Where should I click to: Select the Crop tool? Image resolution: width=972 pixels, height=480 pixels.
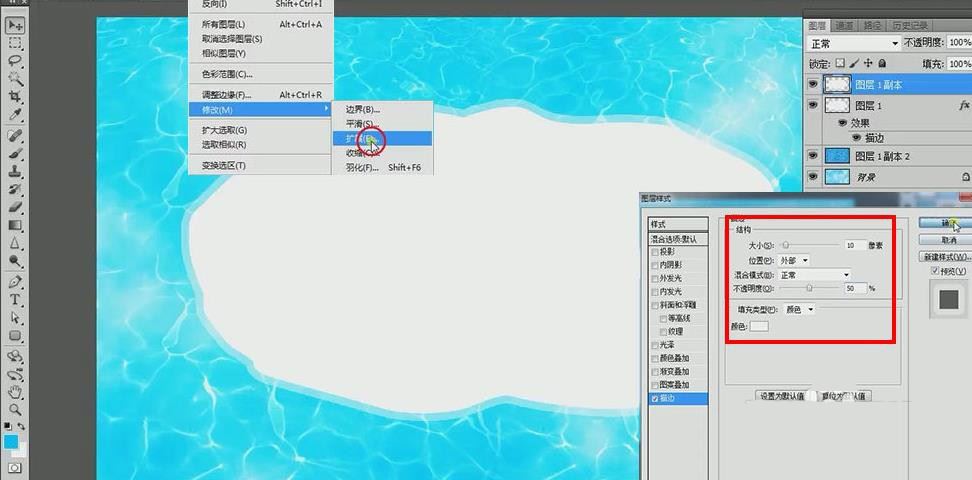(x=15, y=97)
